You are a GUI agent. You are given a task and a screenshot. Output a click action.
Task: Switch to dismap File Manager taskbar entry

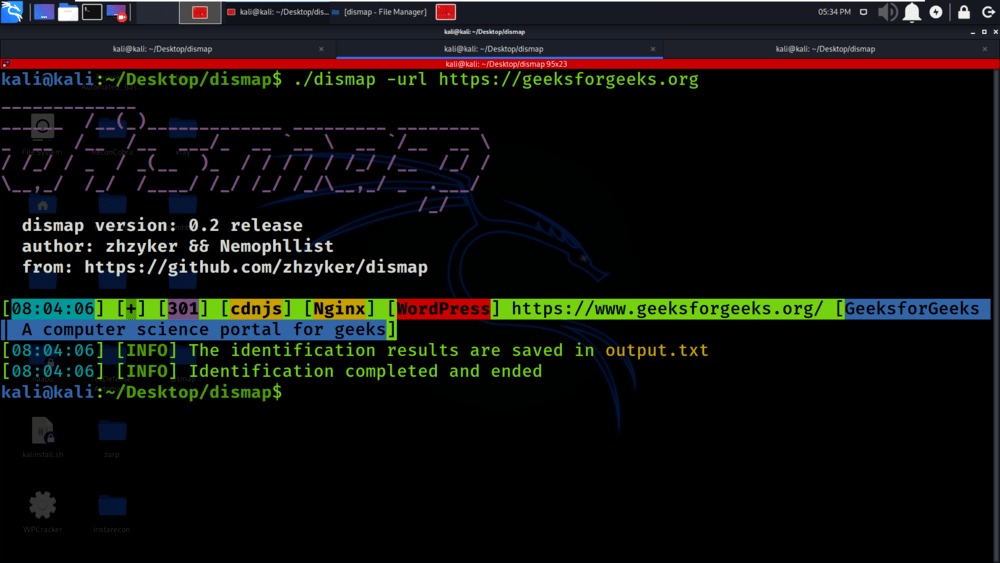(x=379, y=12)
